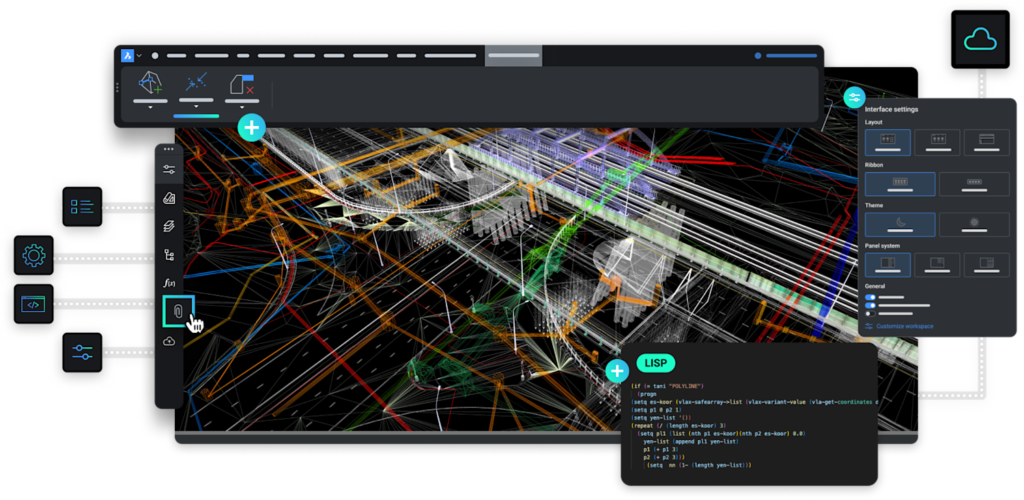The height and width of the screenshot is (500, 1024).
Task: Toggle the second switch under General
Action: (870, 306)
